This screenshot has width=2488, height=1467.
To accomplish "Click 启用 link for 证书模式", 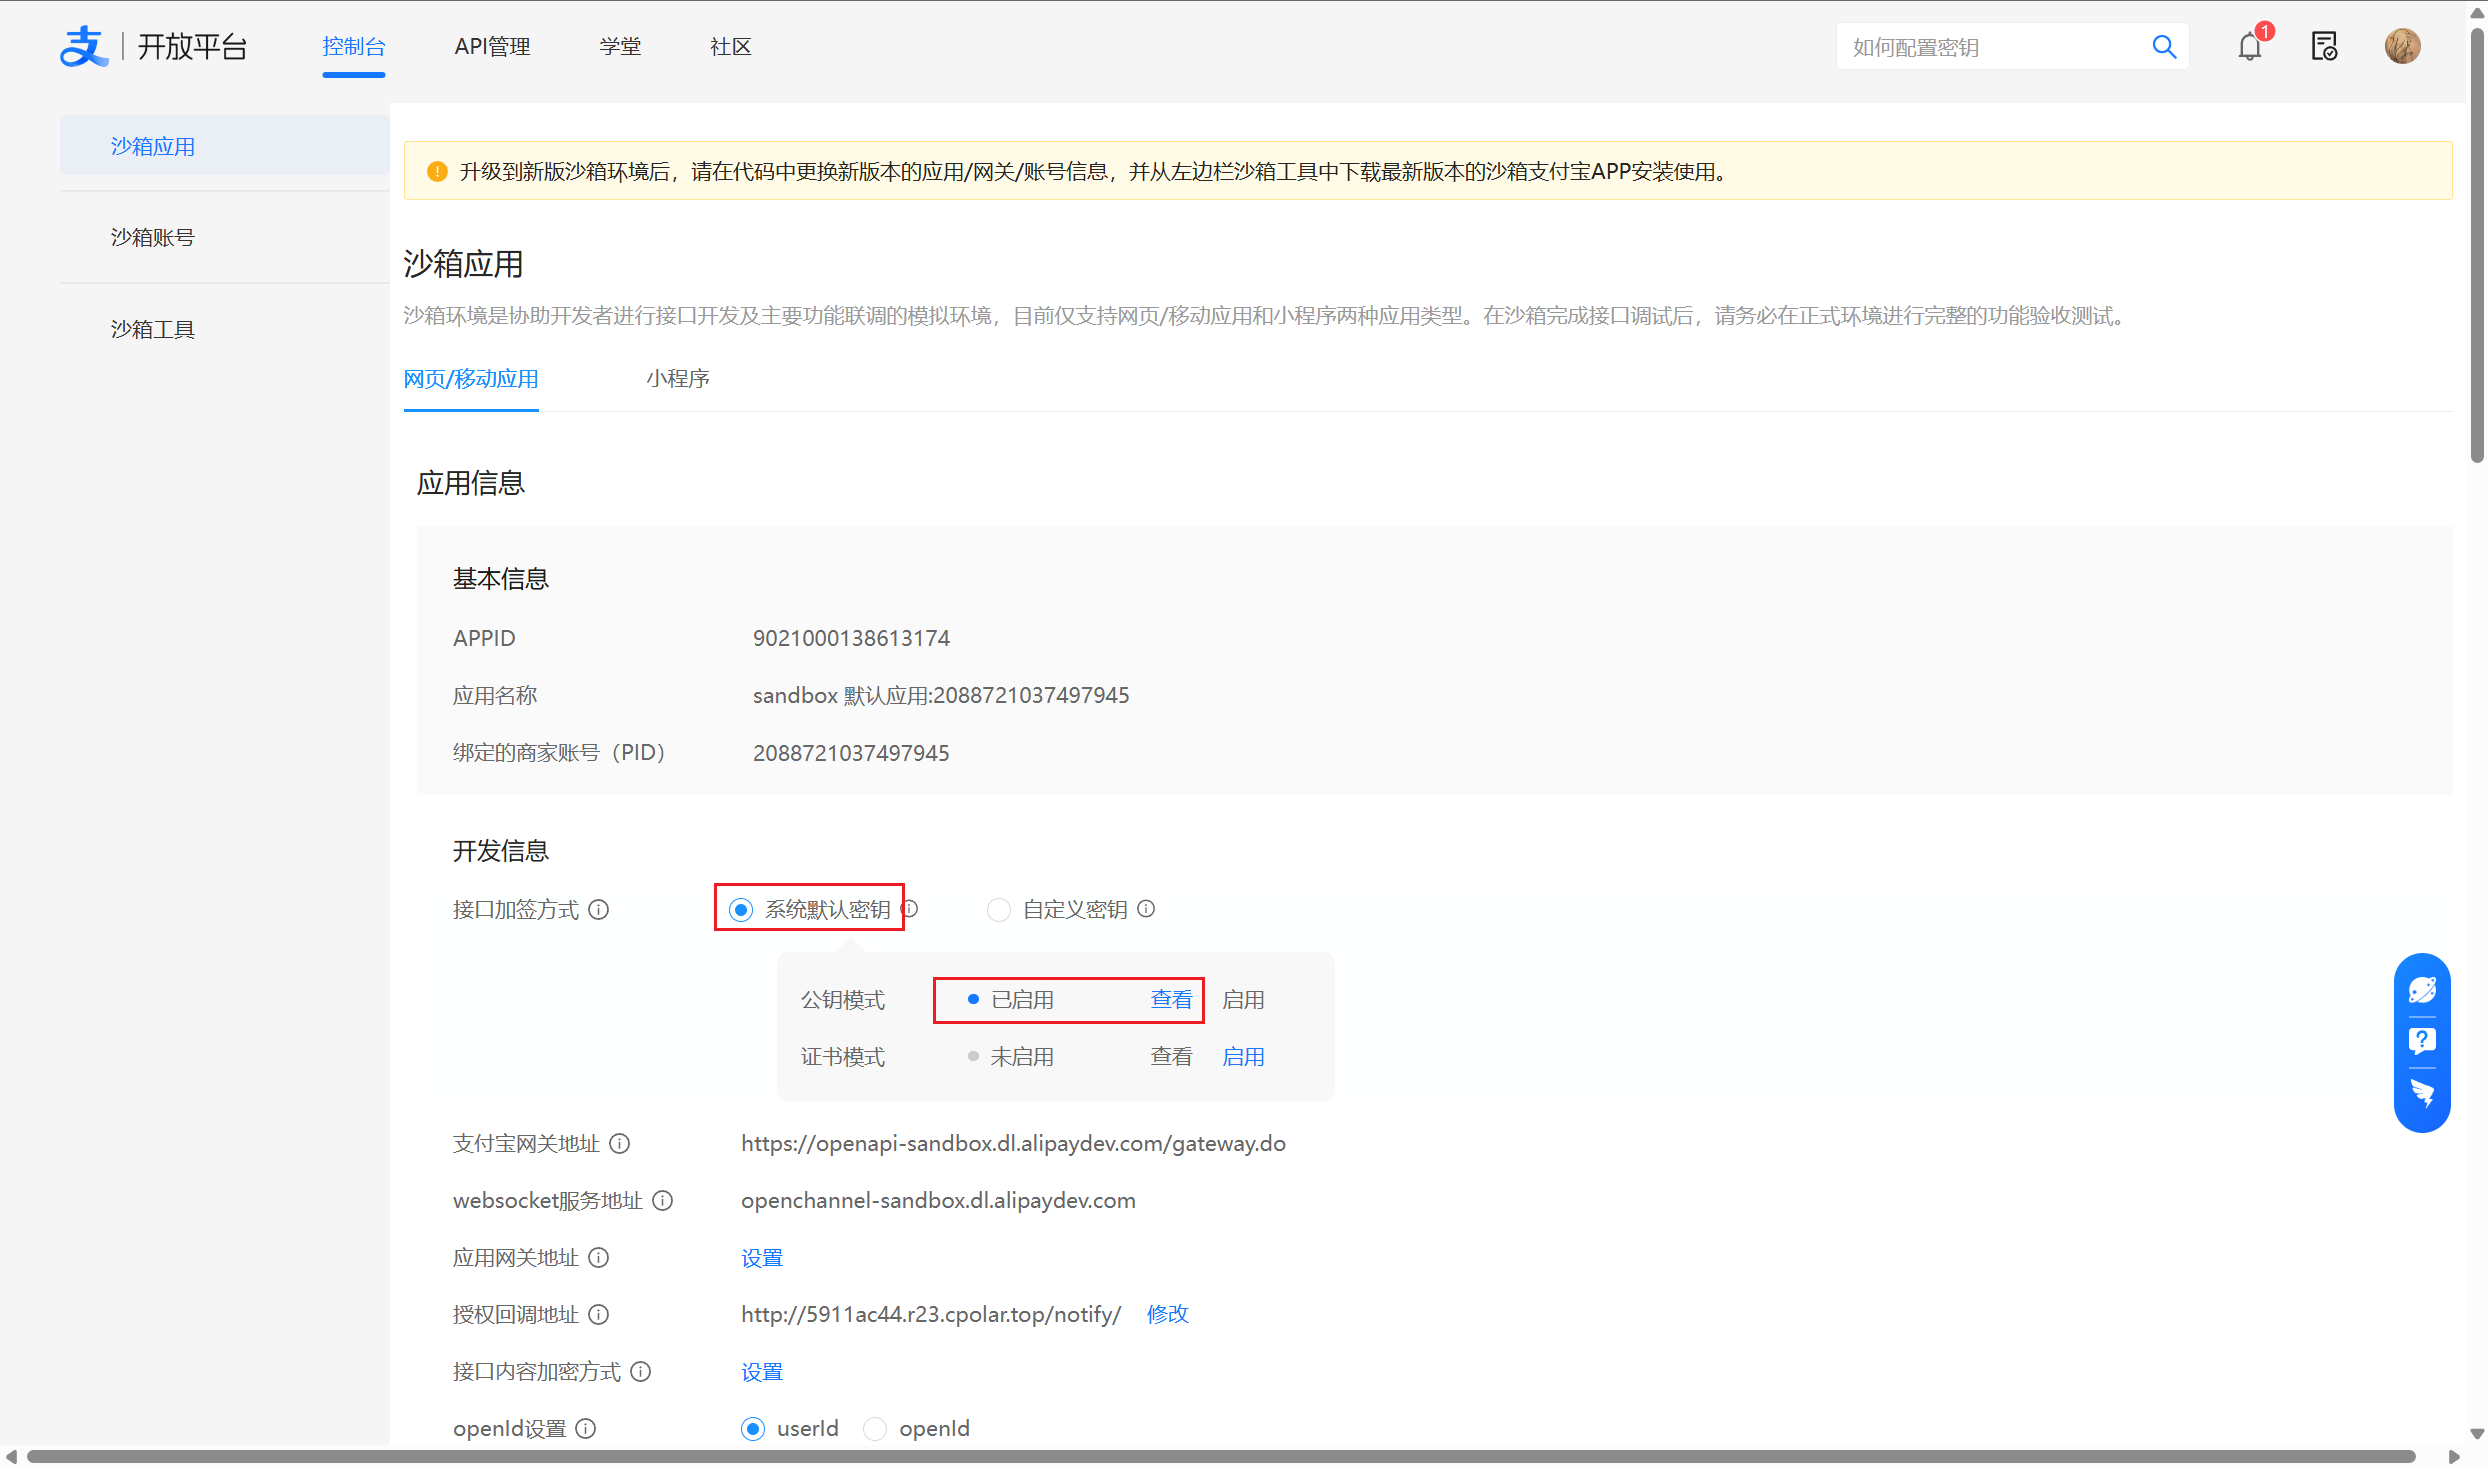I will pos(1243,1057).
